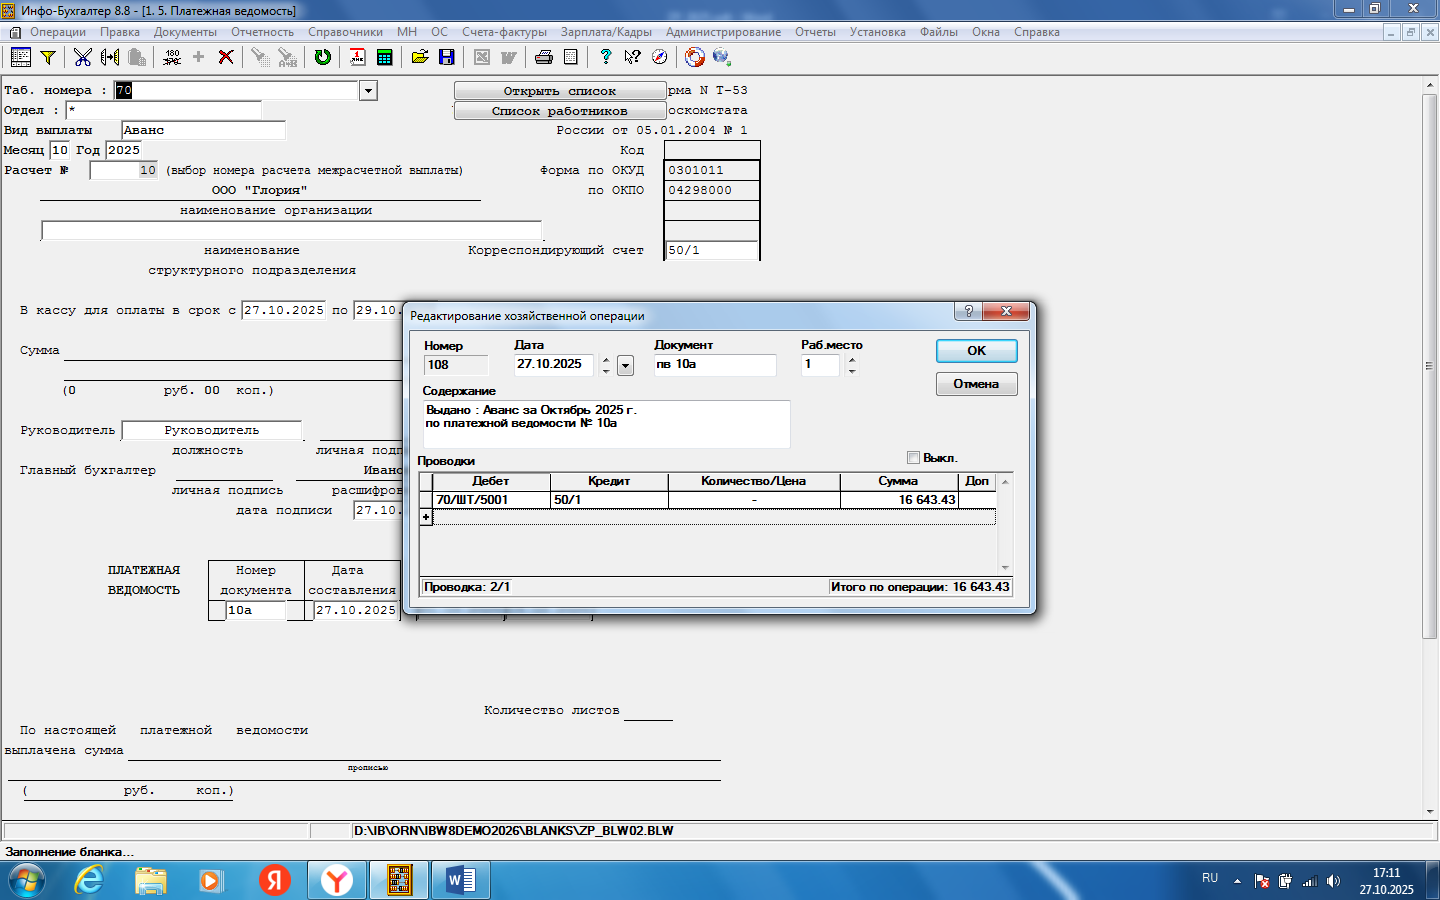Open the date picker dropdown in dialog
This screenshot has width=1440, height=900.
tap(625, 366)
